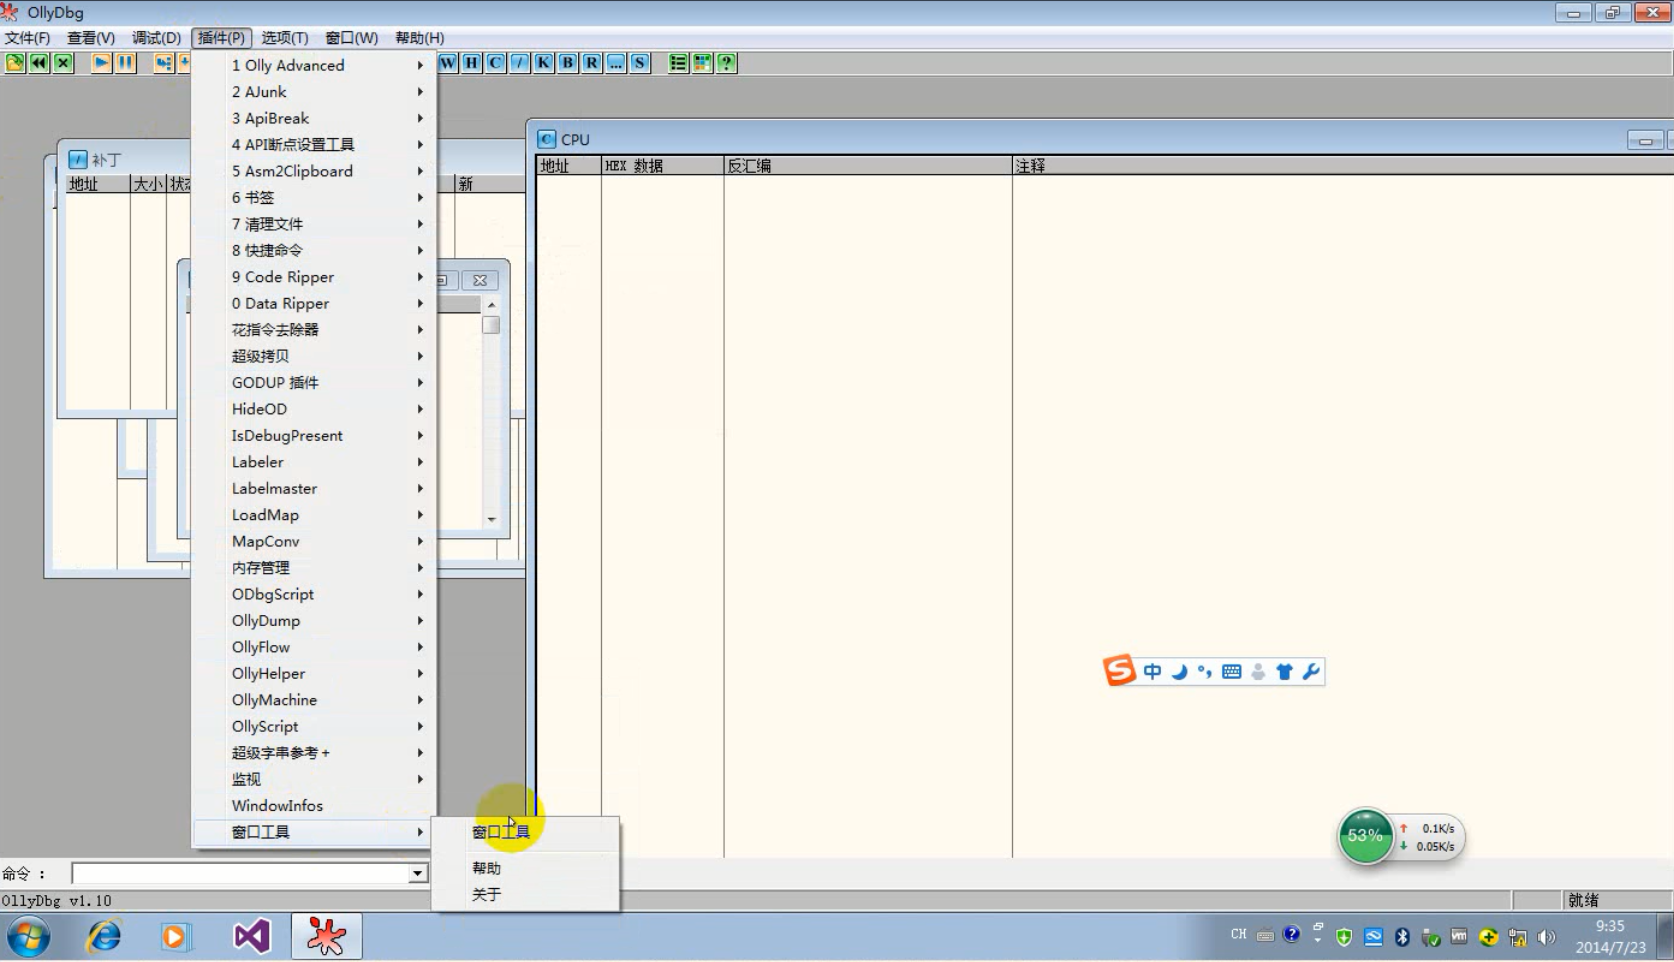The height and width of the screenshot is (962, 1674).
Task: Open the B (Breakpoints) toolbar button
Action: [x=568, y=63]
